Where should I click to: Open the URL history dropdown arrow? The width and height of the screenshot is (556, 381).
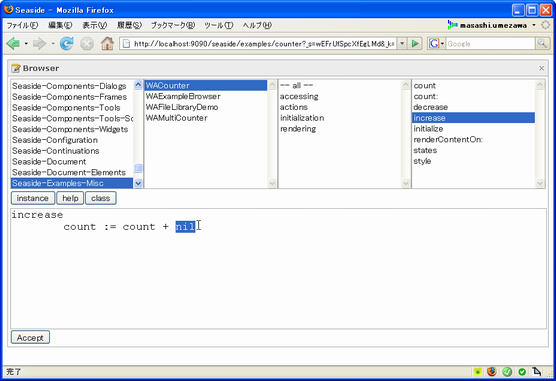pyautogui.click(x=402, y=44)
